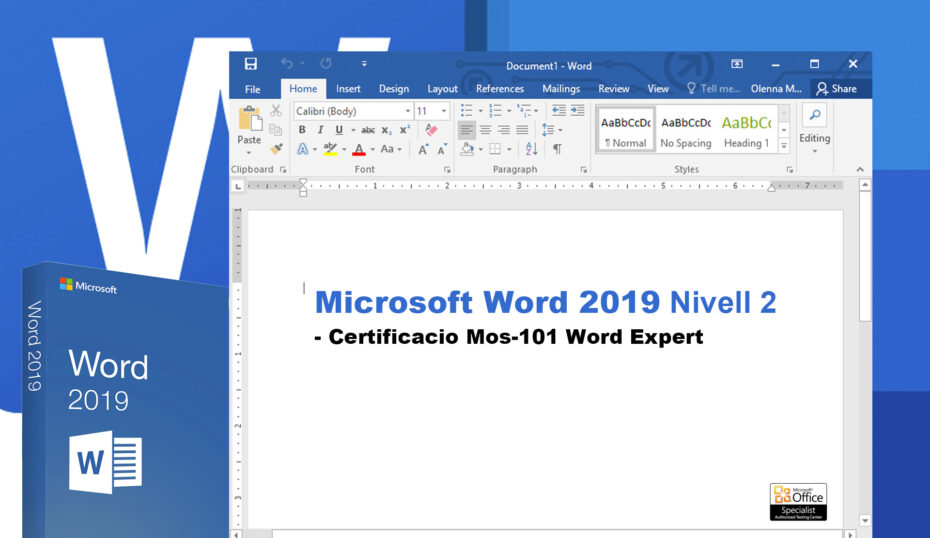This screenshot has width=930, height=538.
Task: Click the Shading paint bucket icon
Action: click(x=467, y=149)
